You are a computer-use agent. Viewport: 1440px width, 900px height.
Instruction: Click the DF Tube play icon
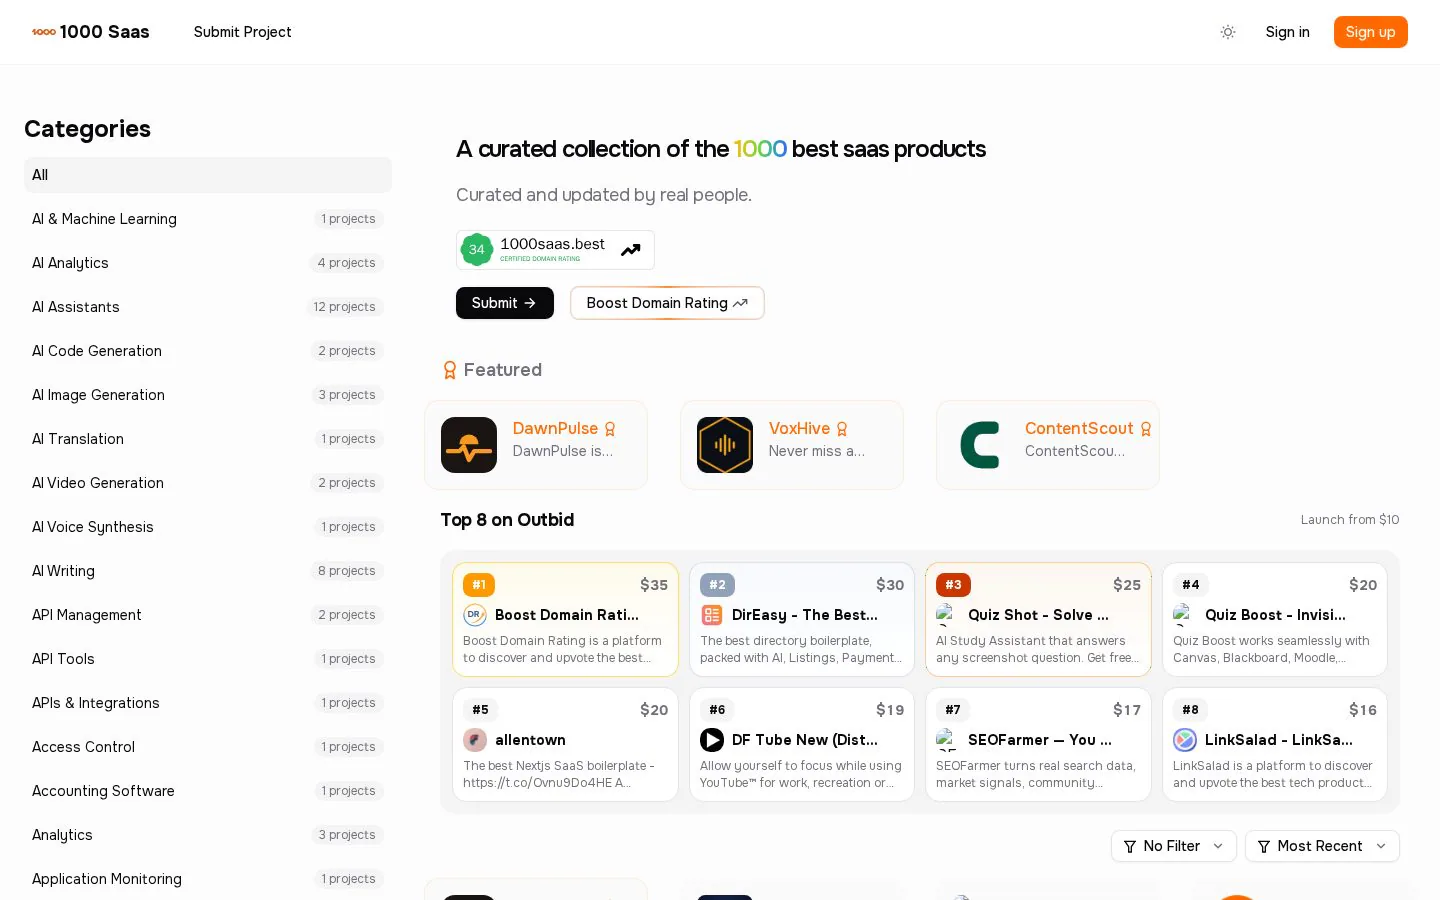point(712,740)
